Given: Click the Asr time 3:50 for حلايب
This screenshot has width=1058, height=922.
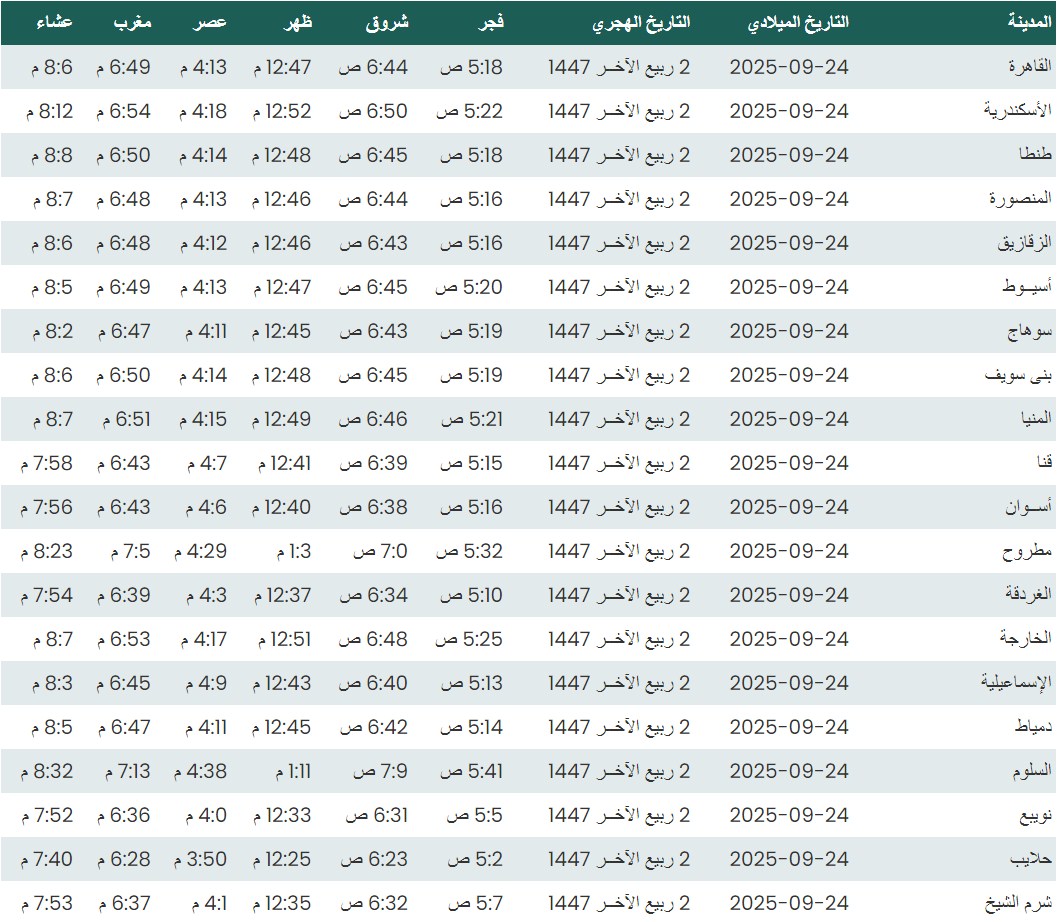Looking at the screenshot, I should (x=201, y=859).
